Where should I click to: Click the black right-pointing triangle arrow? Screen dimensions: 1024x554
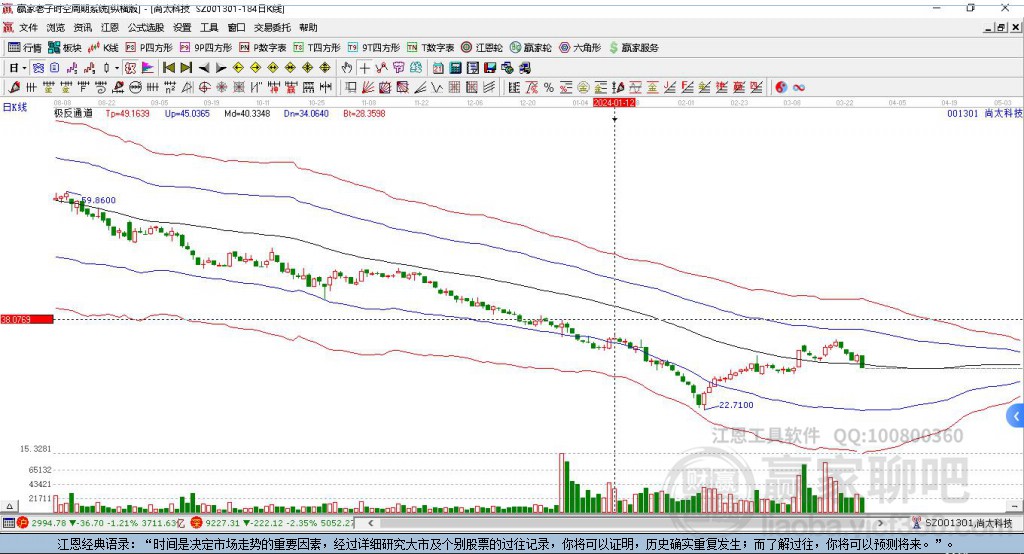click(x=221, y=68)
